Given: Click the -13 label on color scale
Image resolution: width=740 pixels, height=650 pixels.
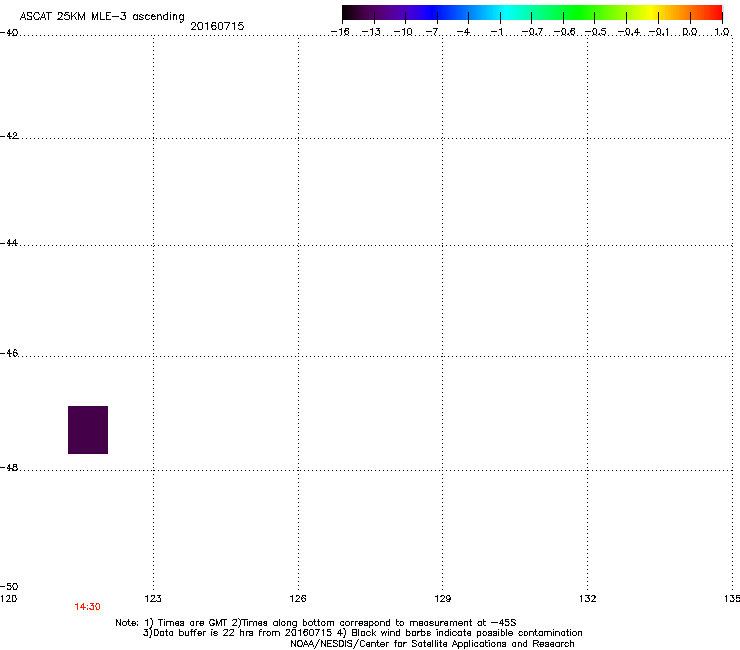Looking at the screenshot, I should click(x=371, y=32).
